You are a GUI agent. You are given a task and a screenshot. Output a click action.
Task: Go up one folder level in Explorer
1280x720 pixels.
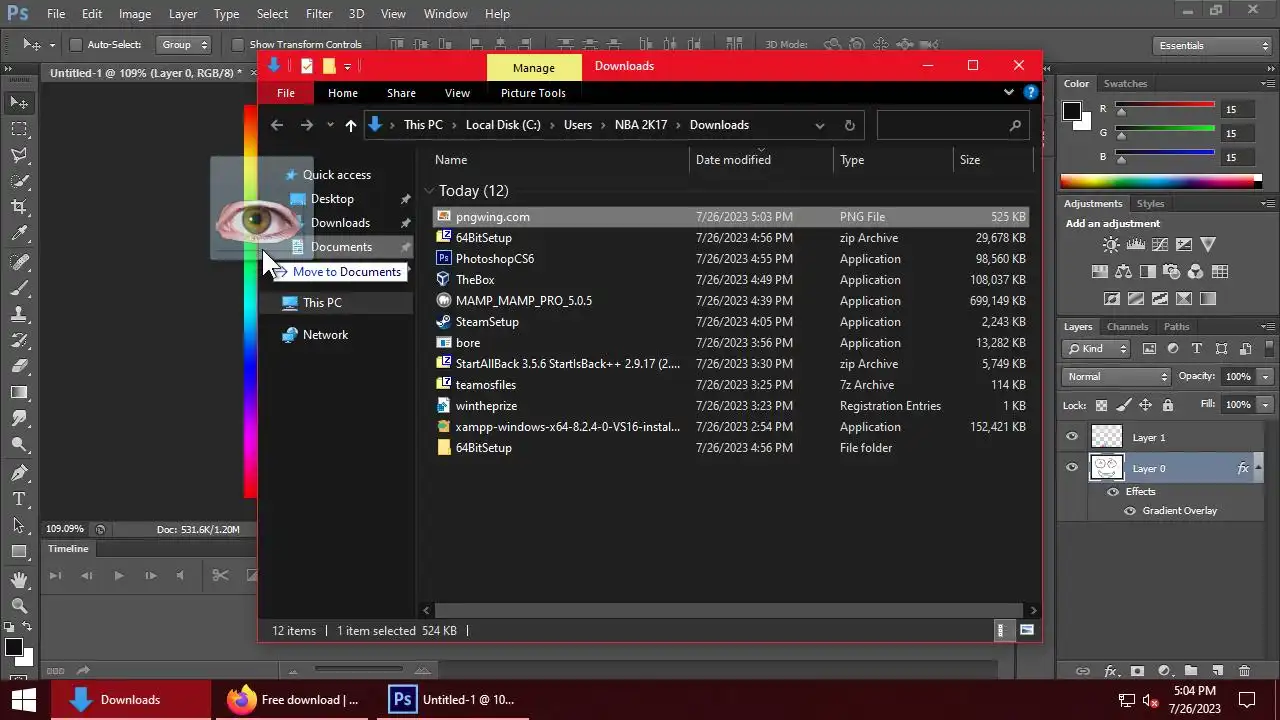(x=350, y=125)
